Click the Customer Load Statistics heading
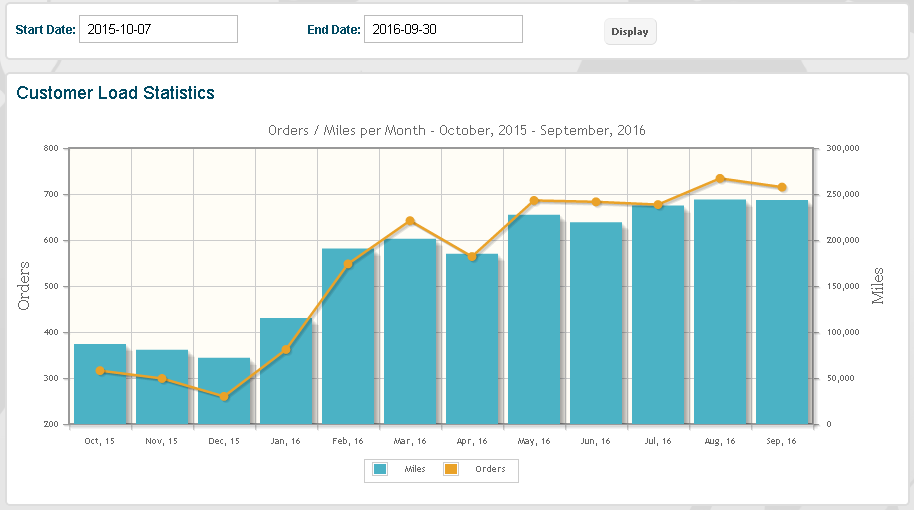Screen dimensions: 914x510 (x=116, y=93)
